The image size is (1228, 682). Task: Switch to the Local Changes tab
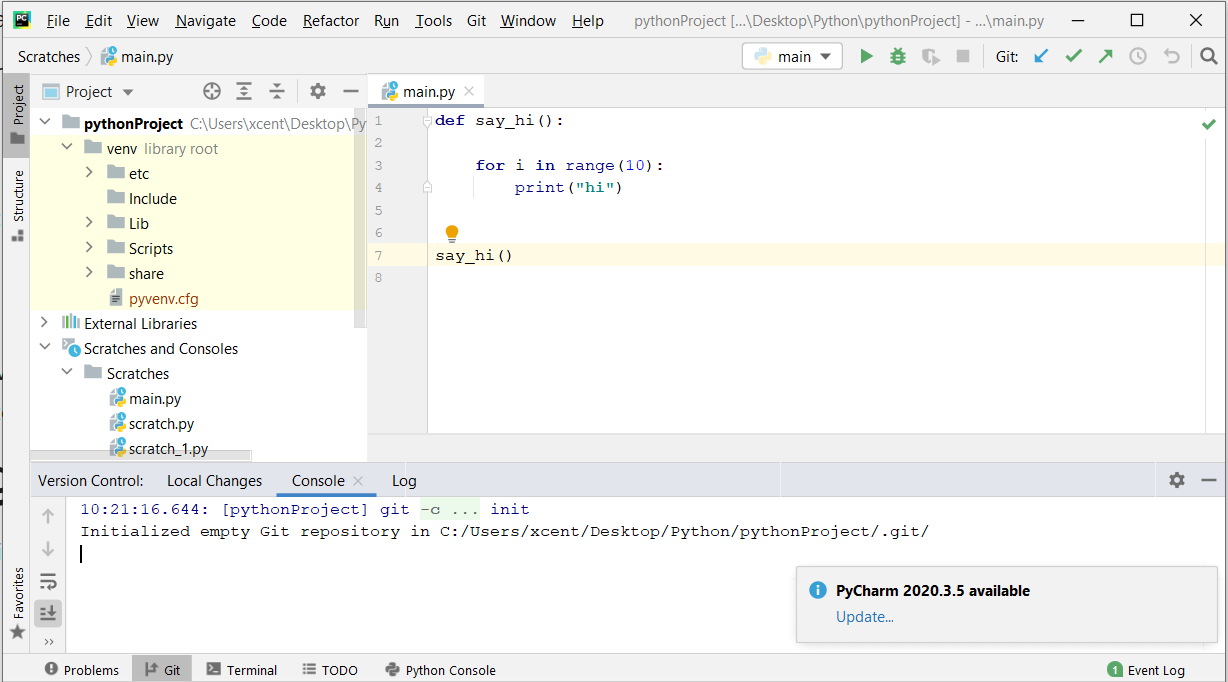tap(214, 481)
